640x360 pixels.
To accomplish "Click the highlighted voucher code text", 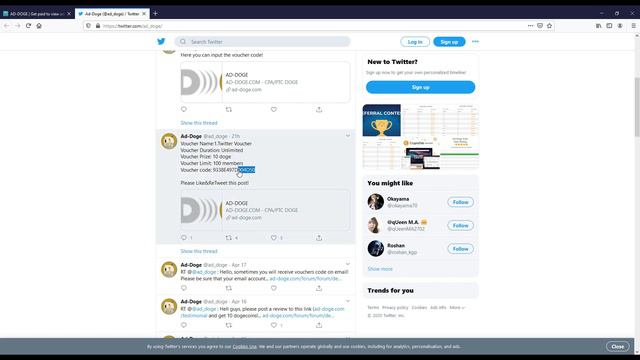I will tap(247, 170).
